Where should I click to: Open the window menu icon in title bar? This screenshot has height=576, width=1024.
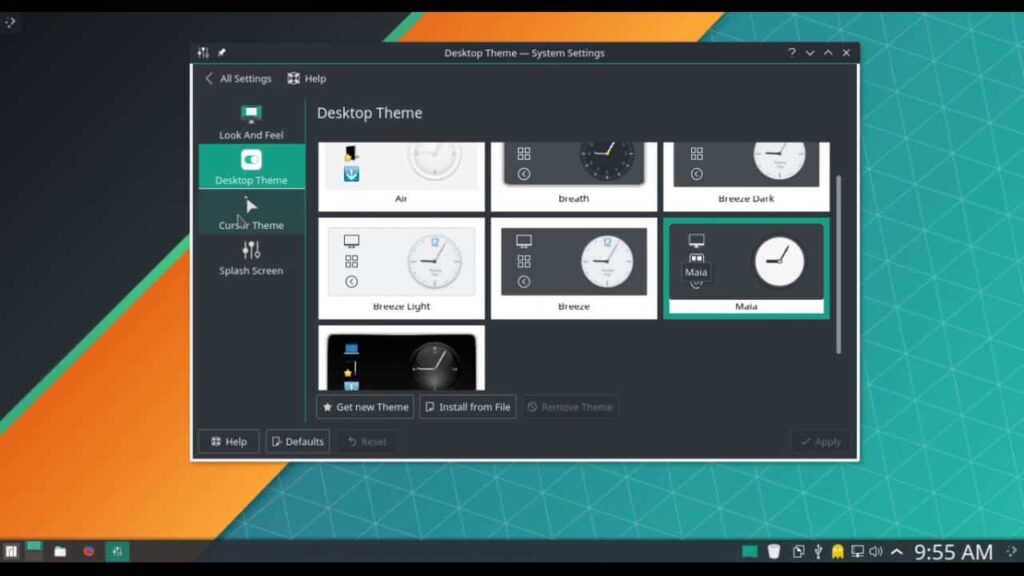pyautogui.click(x=203, y=52)
